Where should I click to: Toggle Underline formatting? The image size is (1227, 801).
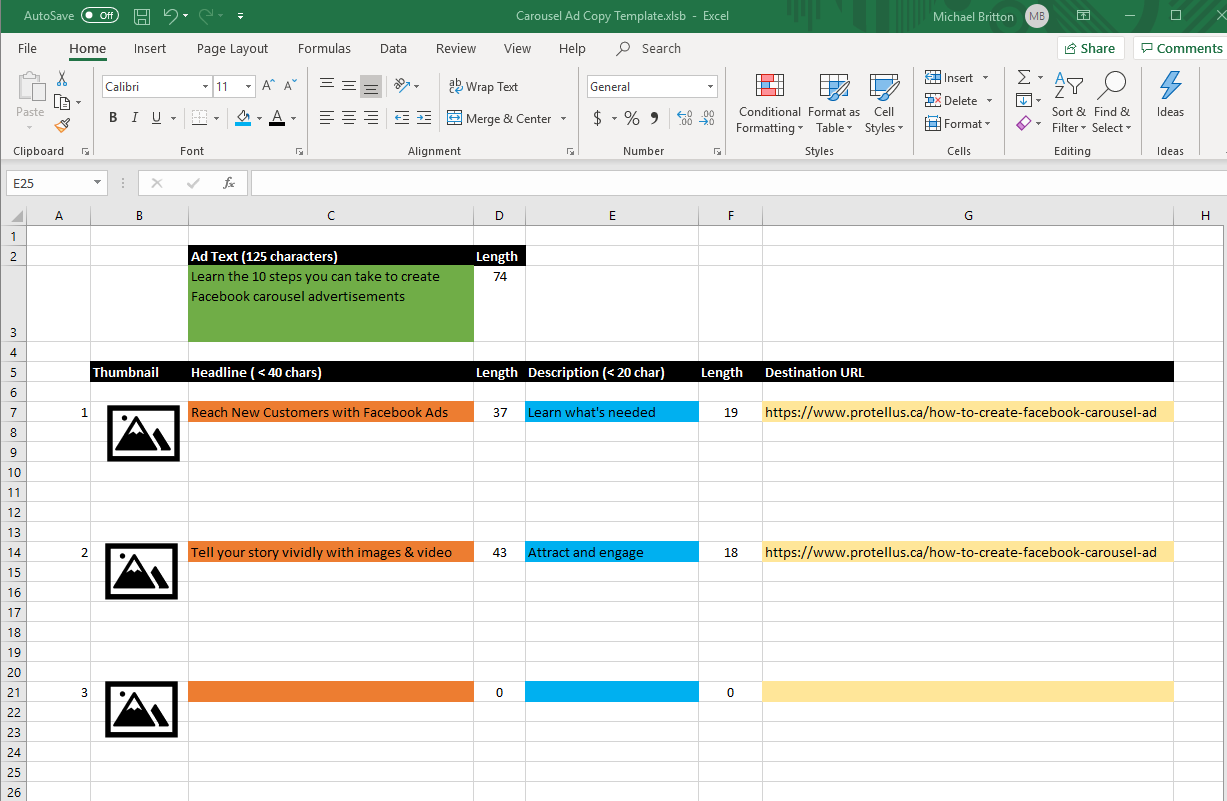pyautogui.click(x=157, y=118)
